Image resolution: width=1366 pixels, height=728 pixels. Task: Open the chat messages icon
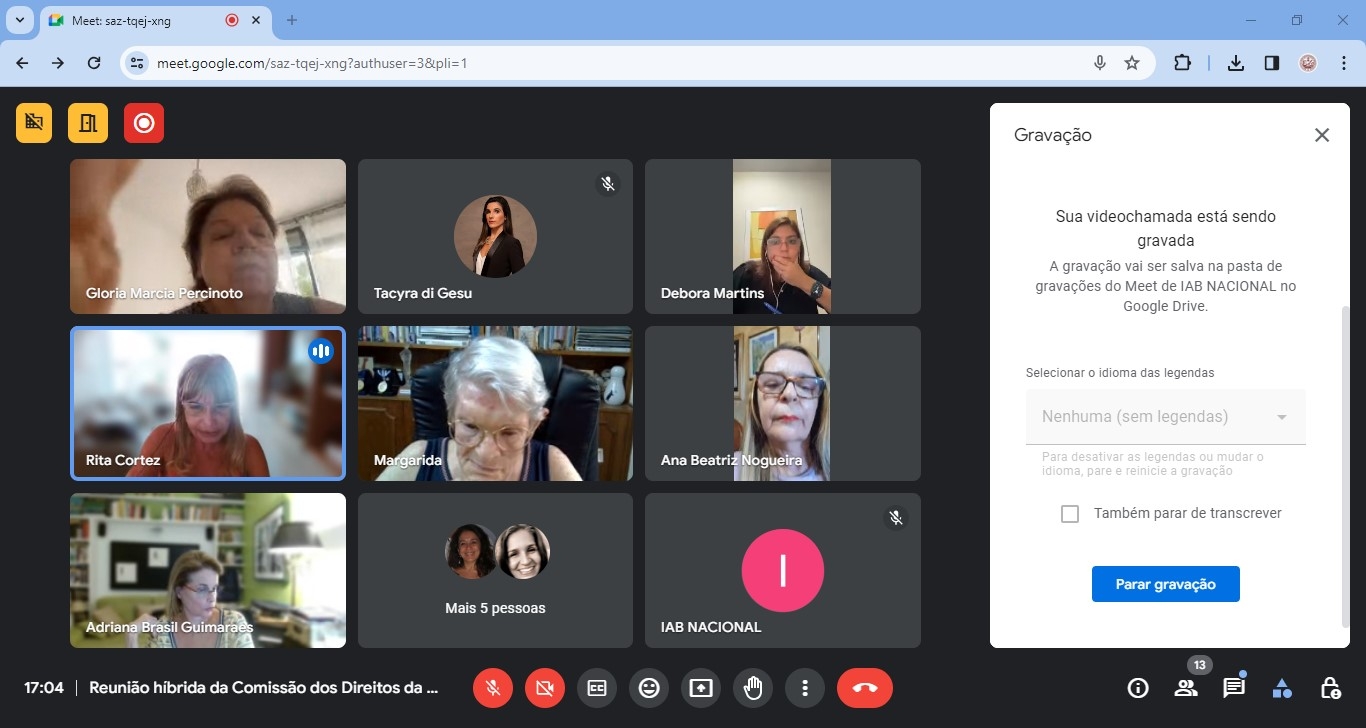pyautogui.click(x=1233, y=688)
